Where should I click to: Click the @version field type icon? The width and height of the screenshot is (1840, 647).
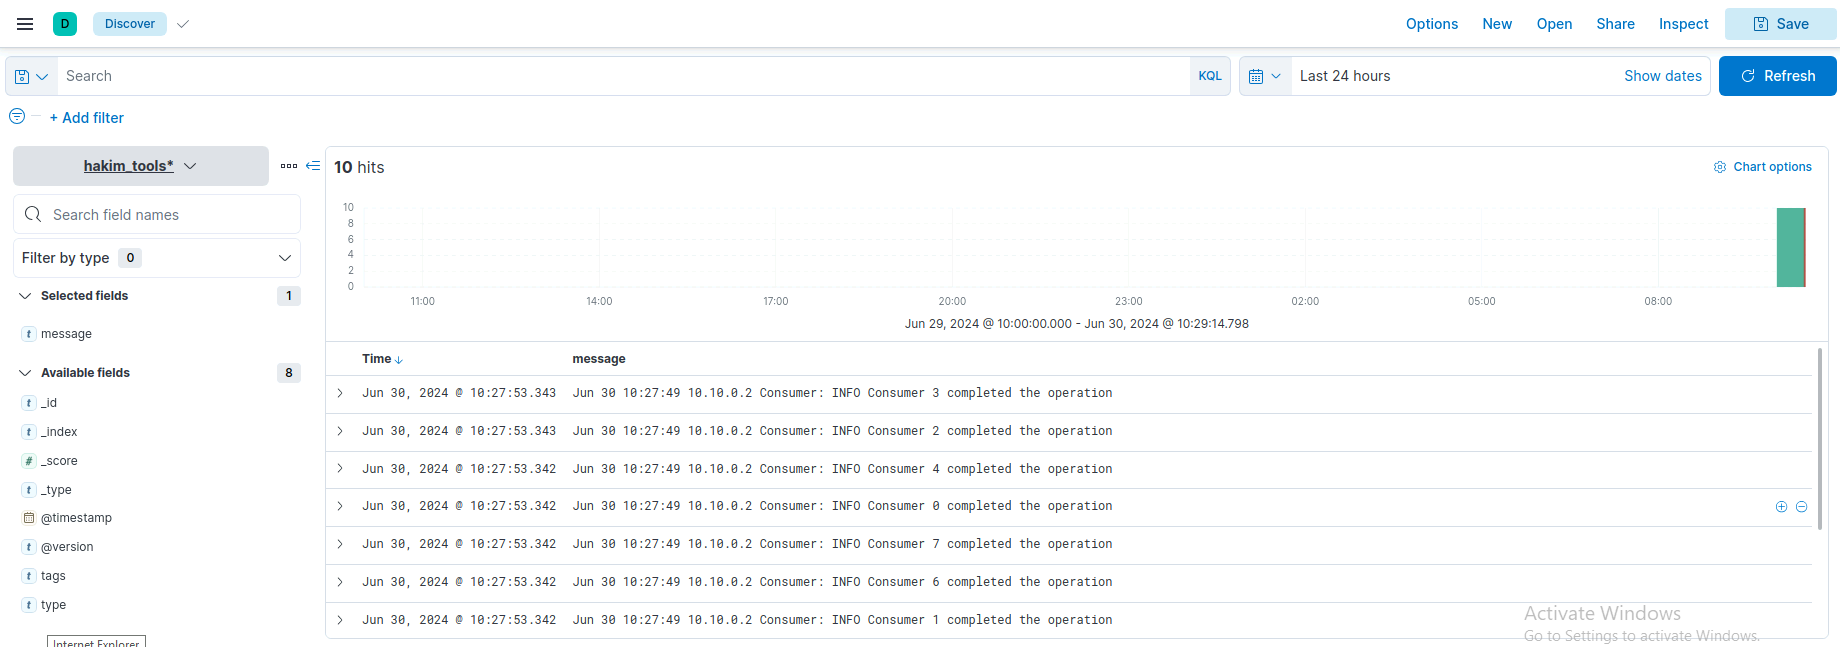click(x=29, y=547)
